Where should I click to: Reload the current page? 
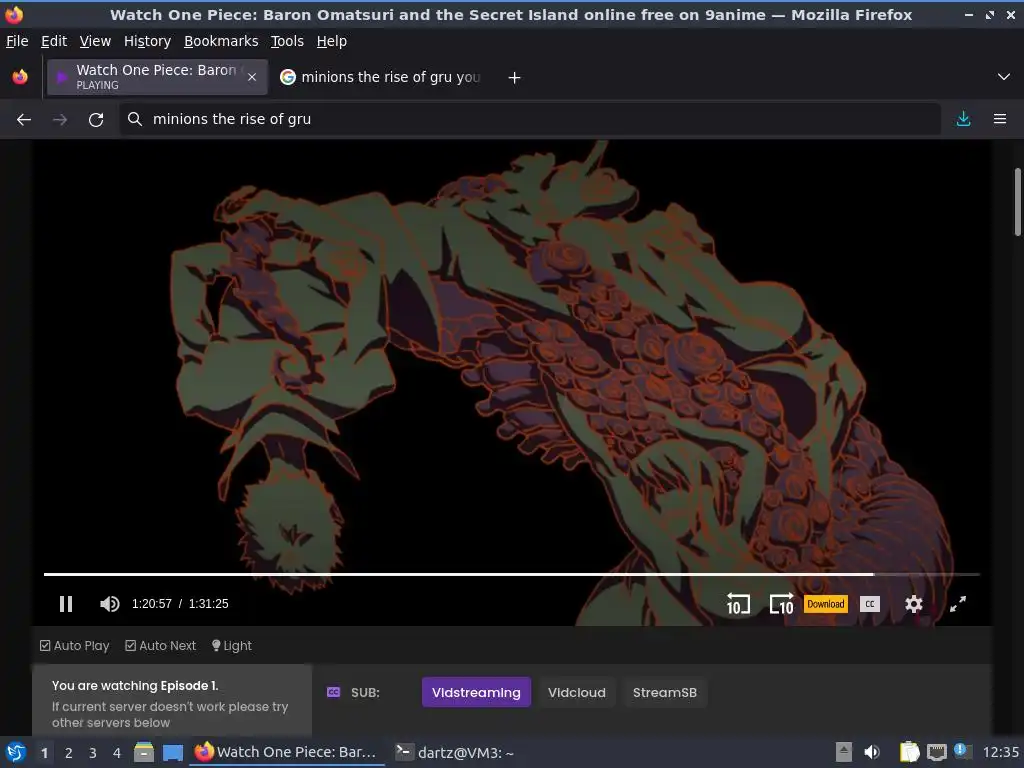[x=96, y=120]
